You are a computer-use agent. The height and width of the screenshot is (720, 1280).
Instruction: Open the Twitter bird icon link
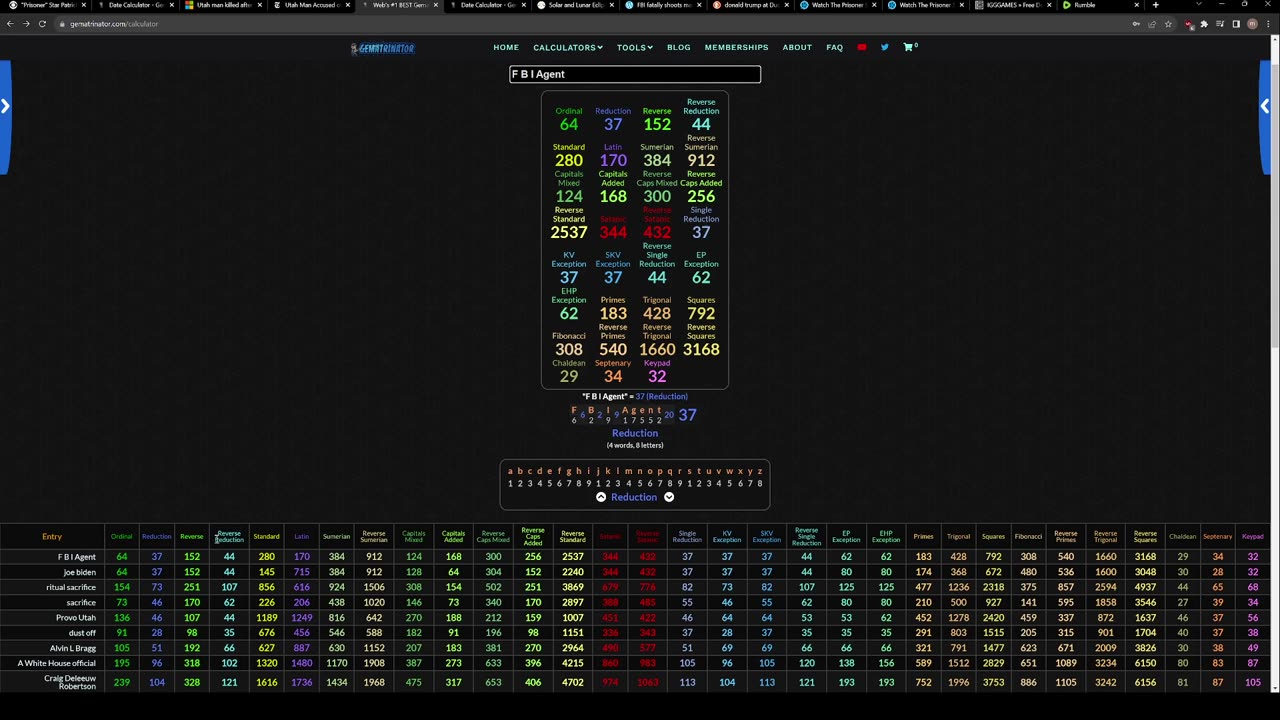[884, 47]
